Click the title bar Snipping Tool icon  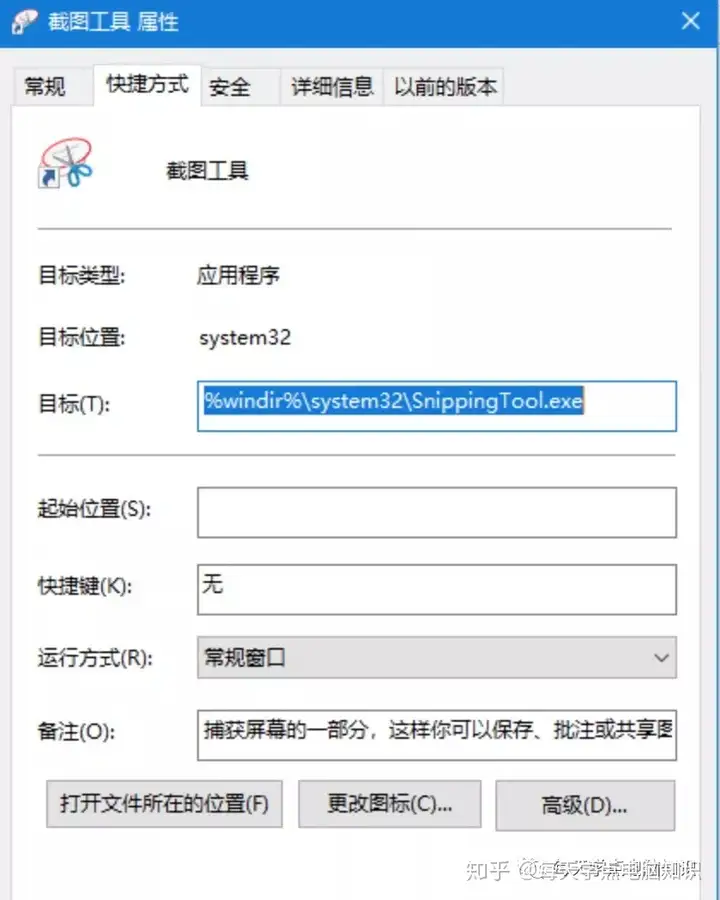[x=25, y=22]
